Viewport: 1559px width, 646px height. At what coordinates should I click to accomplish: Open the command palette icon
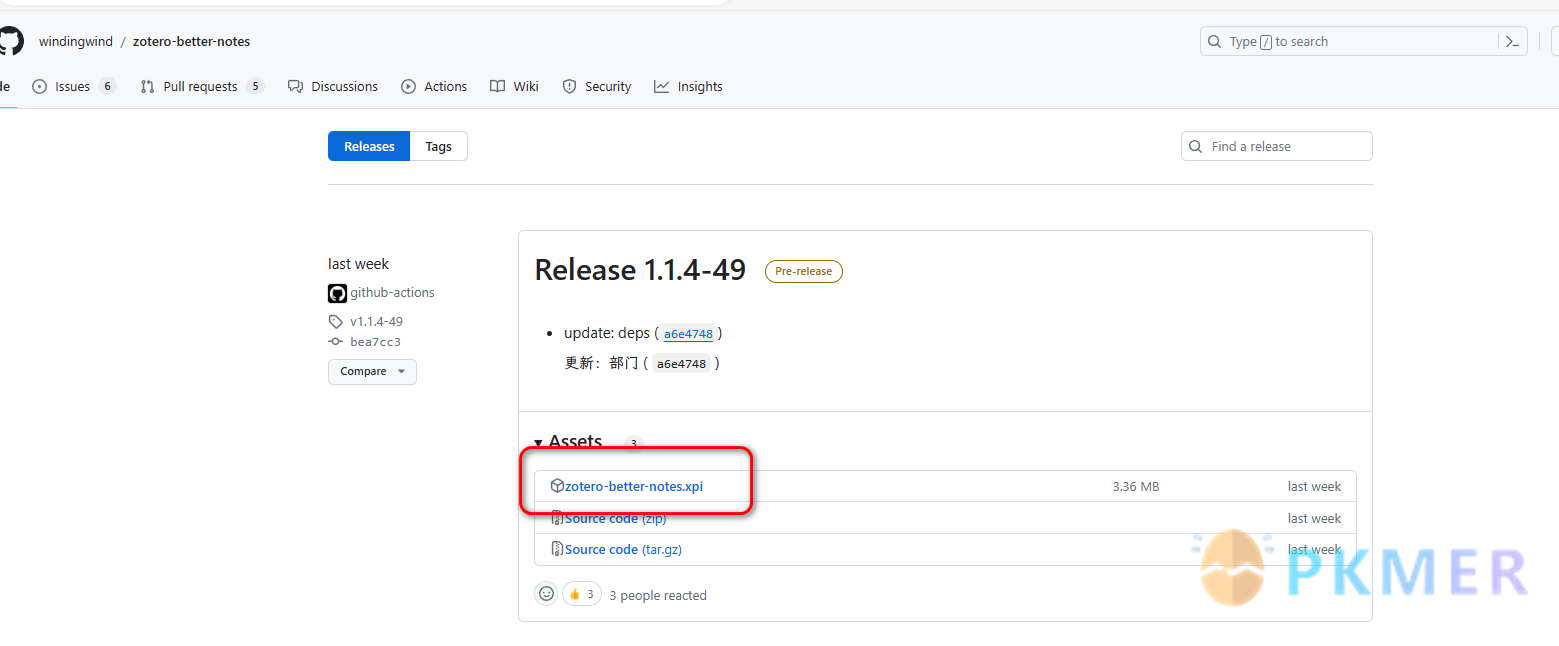click(1513, 41)
